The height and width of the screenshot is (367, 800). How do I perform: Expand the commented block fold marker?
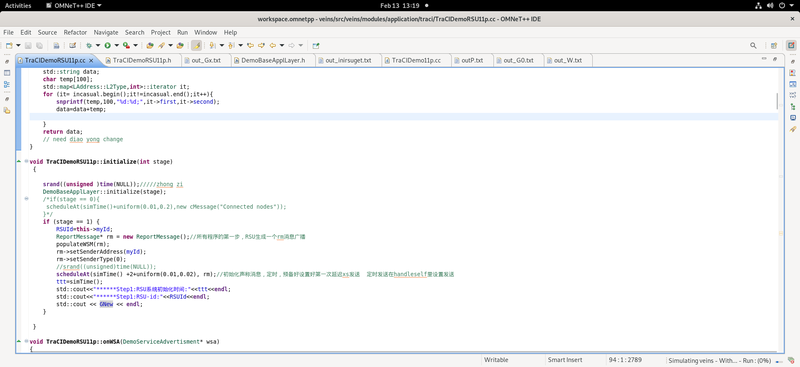[x=27, y=199]
